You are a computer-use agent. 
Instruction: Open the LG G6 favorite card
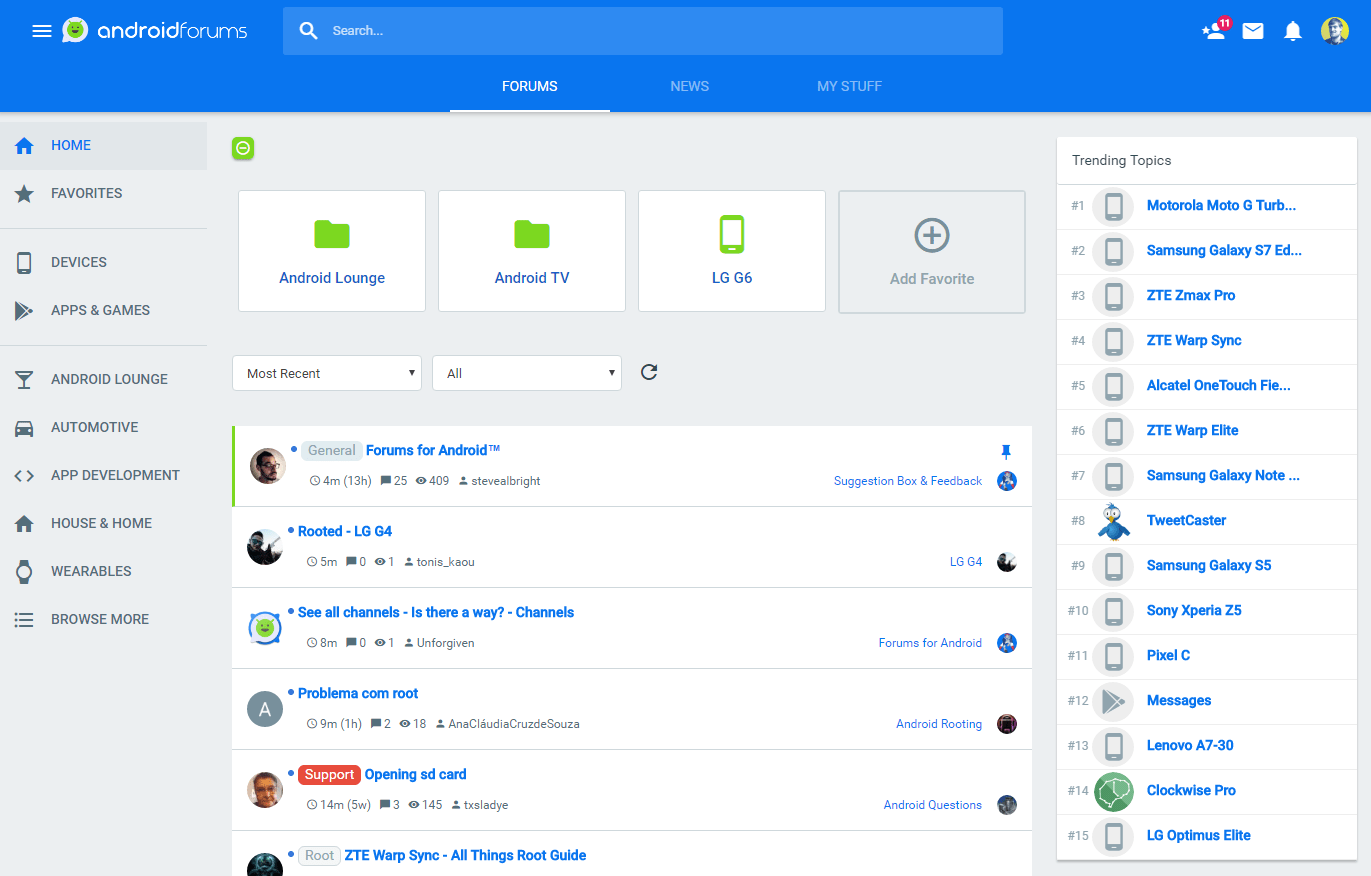(x=732, y=251)
